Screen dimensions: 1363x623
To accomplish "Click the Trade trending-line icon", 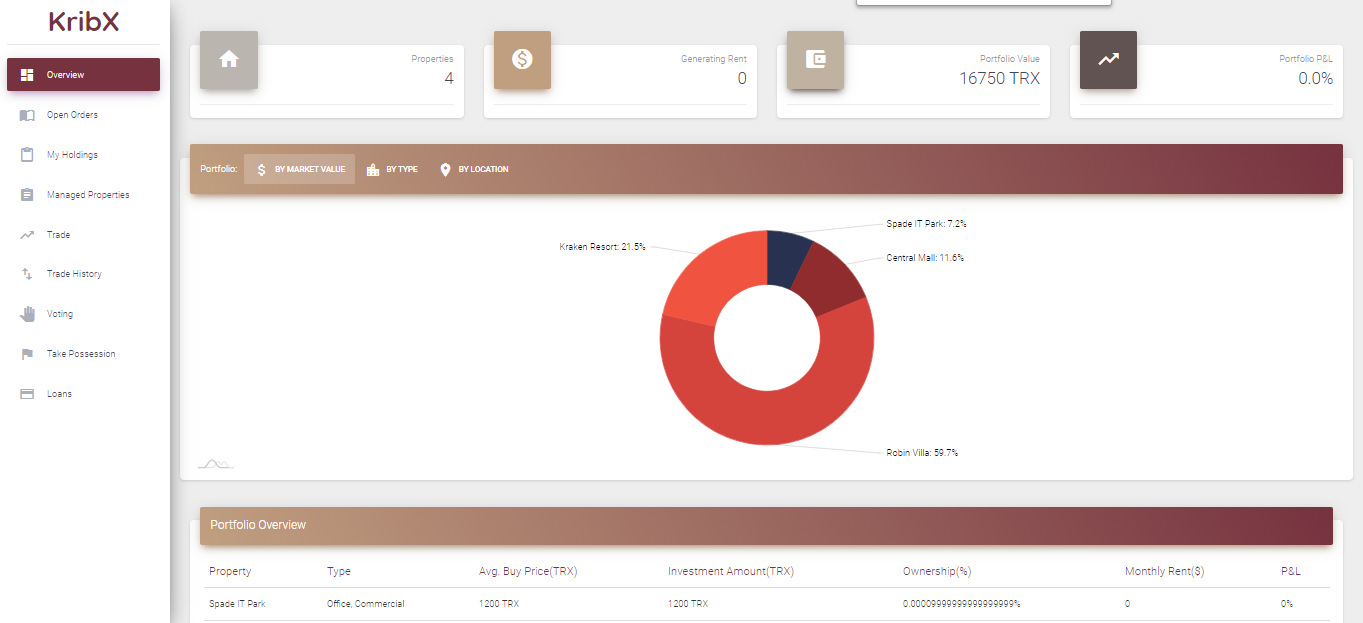I will click(x=27, y=235).
